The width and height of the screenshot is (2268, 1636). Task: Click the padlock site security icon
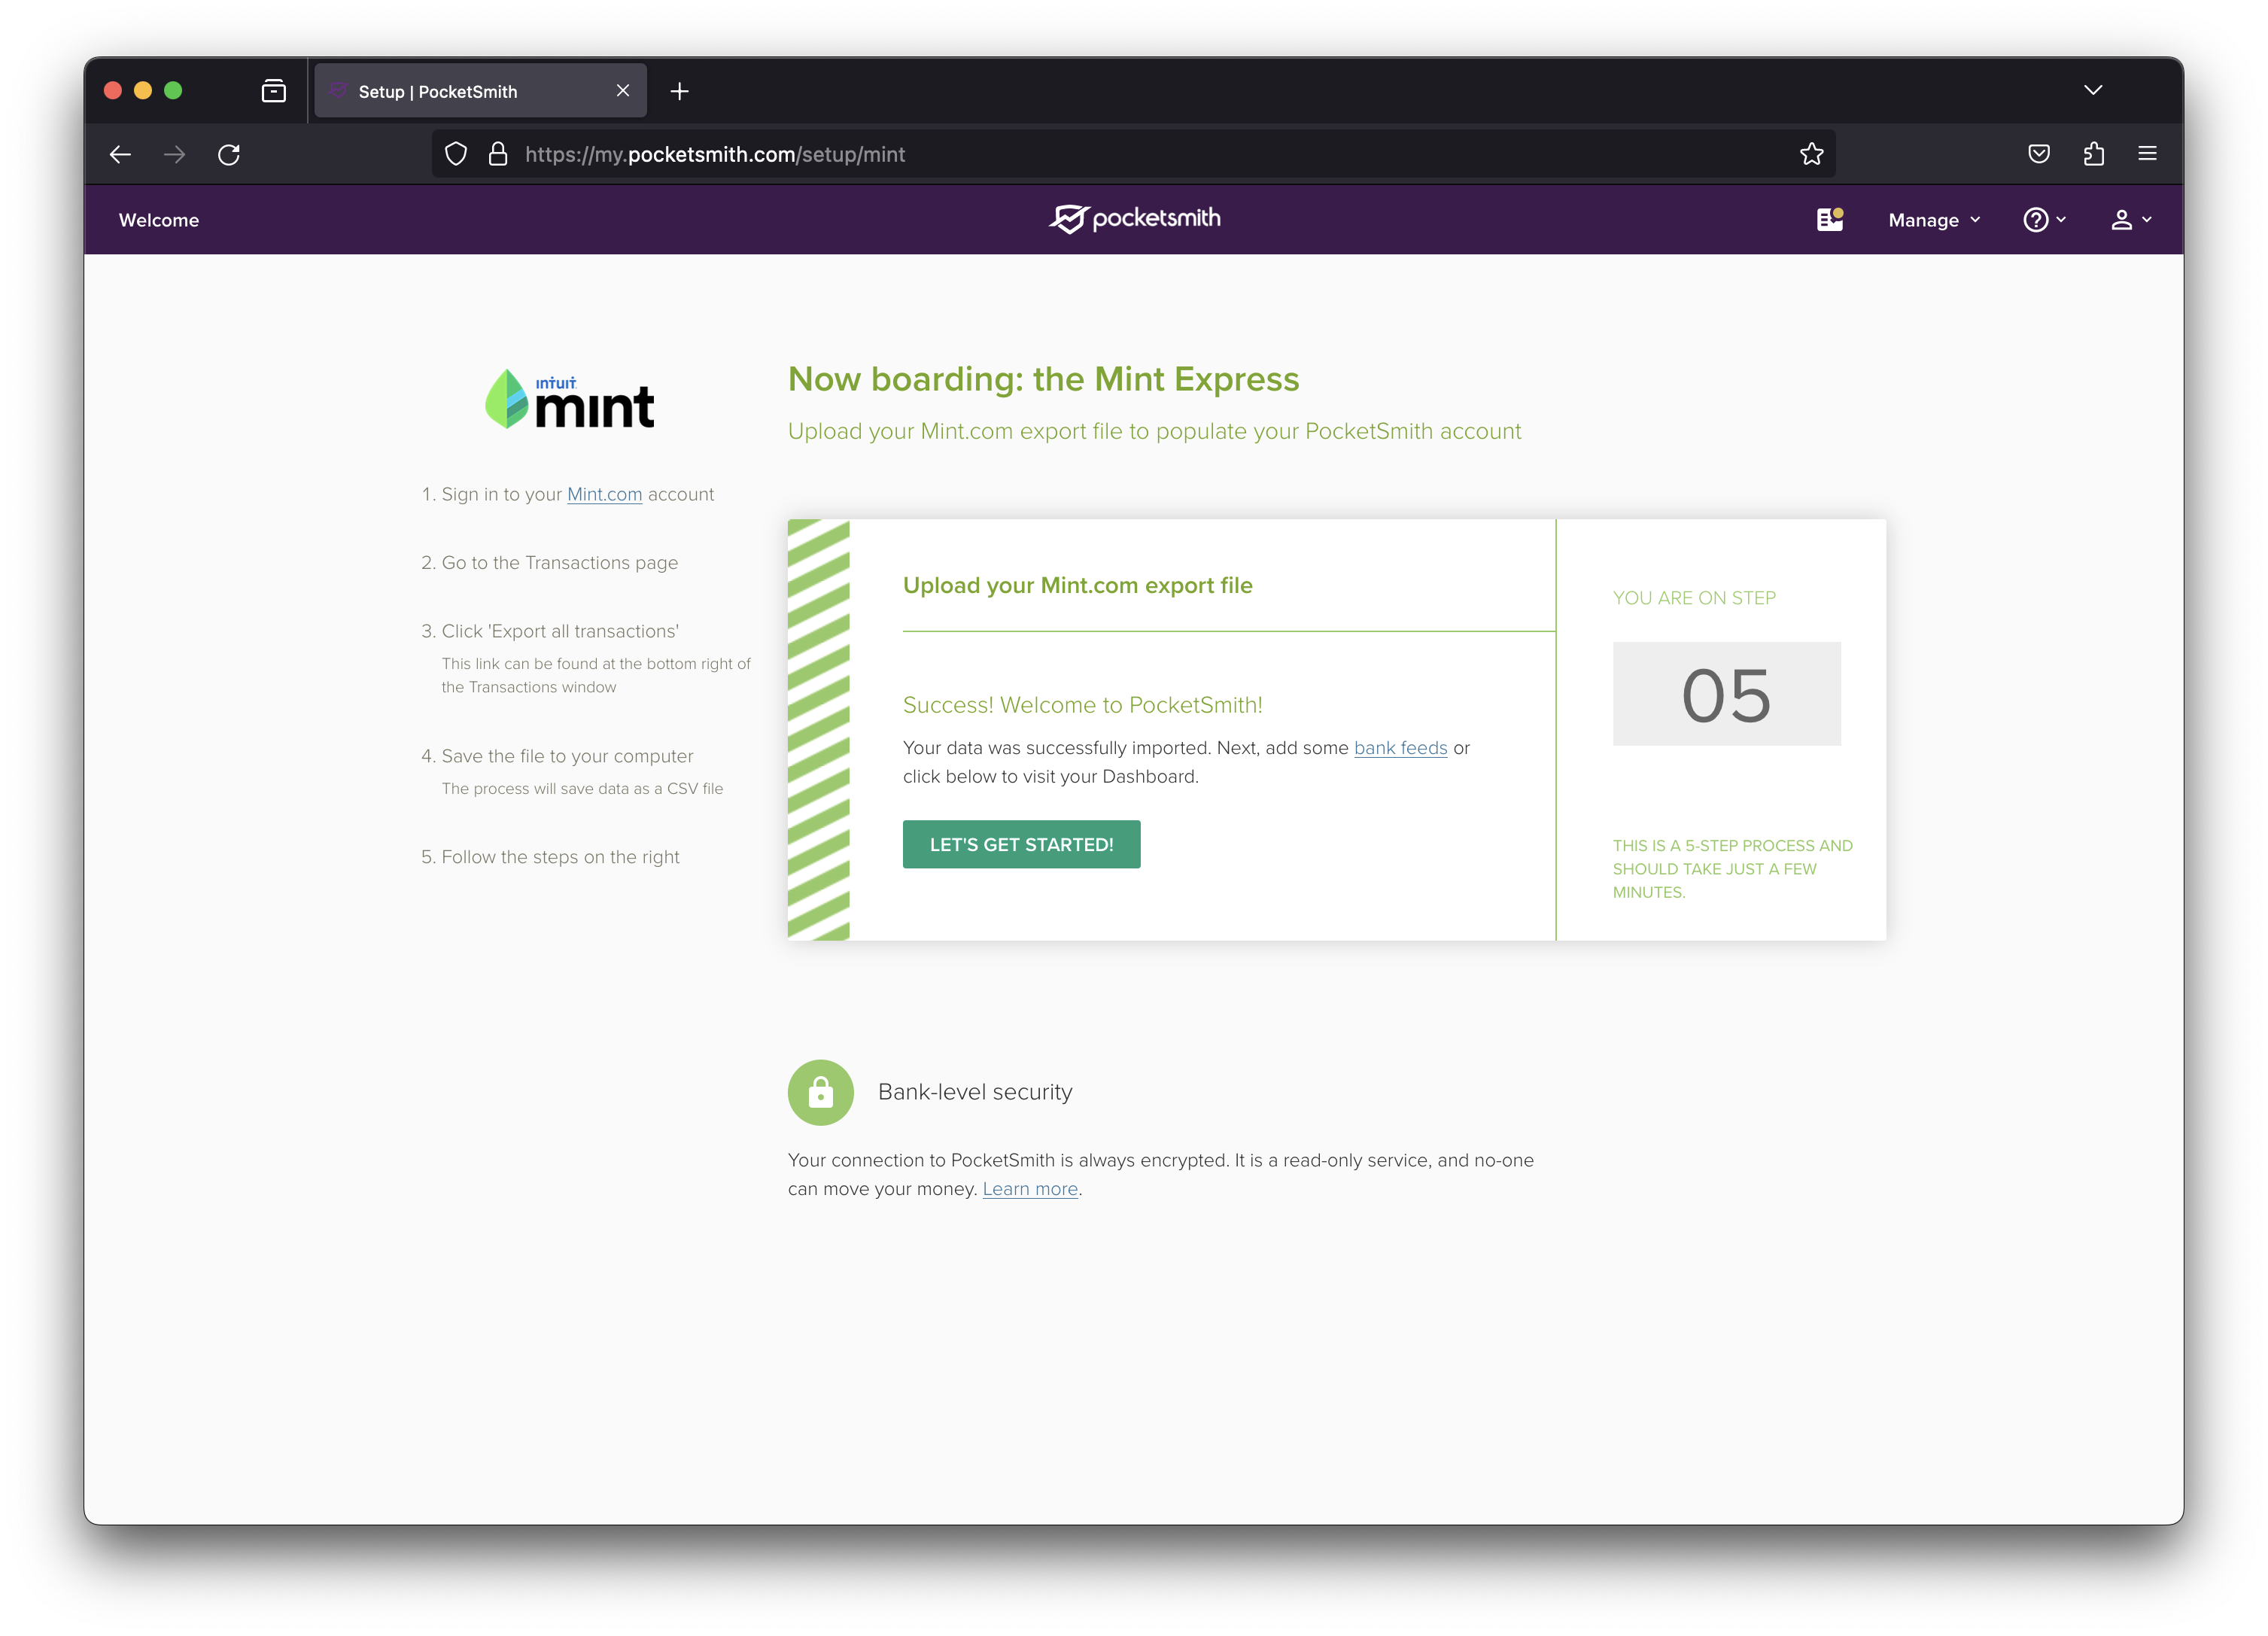click(497, 154)
